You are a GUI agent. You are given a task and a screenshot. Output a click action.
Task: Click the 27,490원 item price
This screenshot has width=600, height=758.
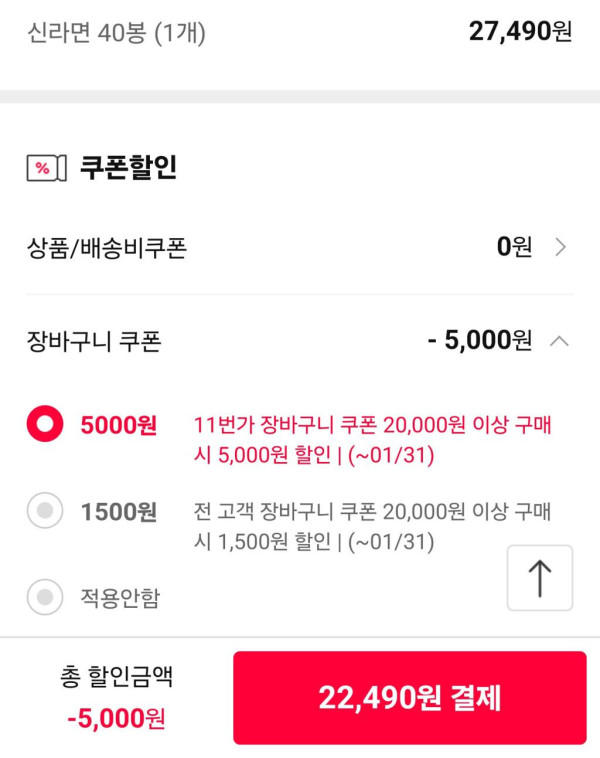click(520, 32)
